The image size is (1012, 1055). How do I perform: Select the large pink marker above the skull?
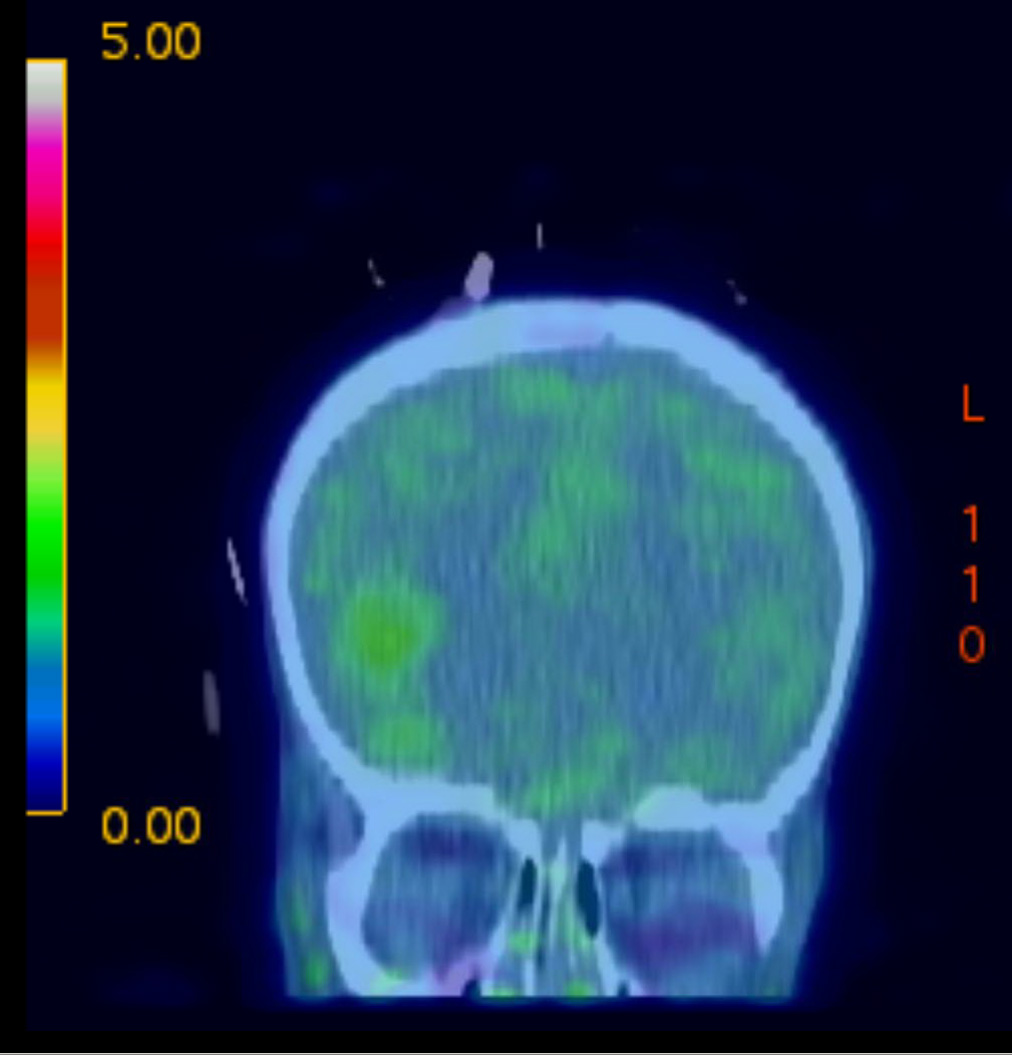coord(480,274)
